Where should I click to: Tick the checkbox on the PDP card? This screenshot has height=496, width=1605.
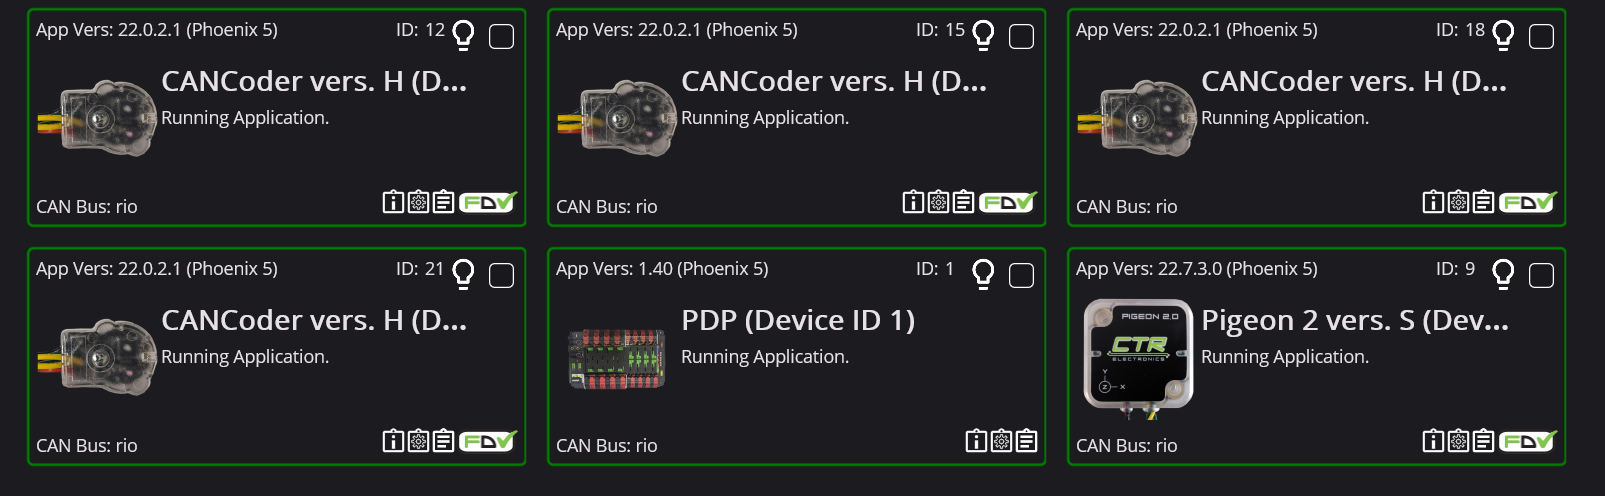(1021, 276)
